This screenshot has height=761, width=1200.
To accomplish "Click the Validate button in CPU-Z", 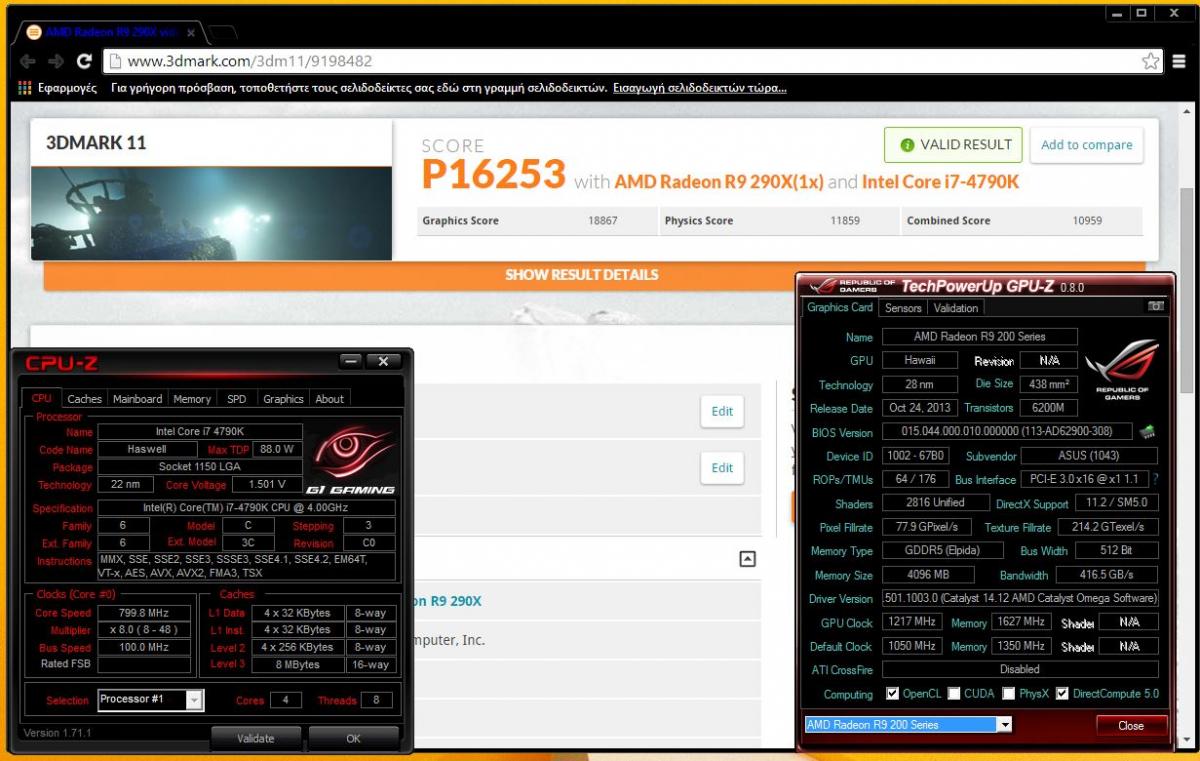I will coord(255,738).
